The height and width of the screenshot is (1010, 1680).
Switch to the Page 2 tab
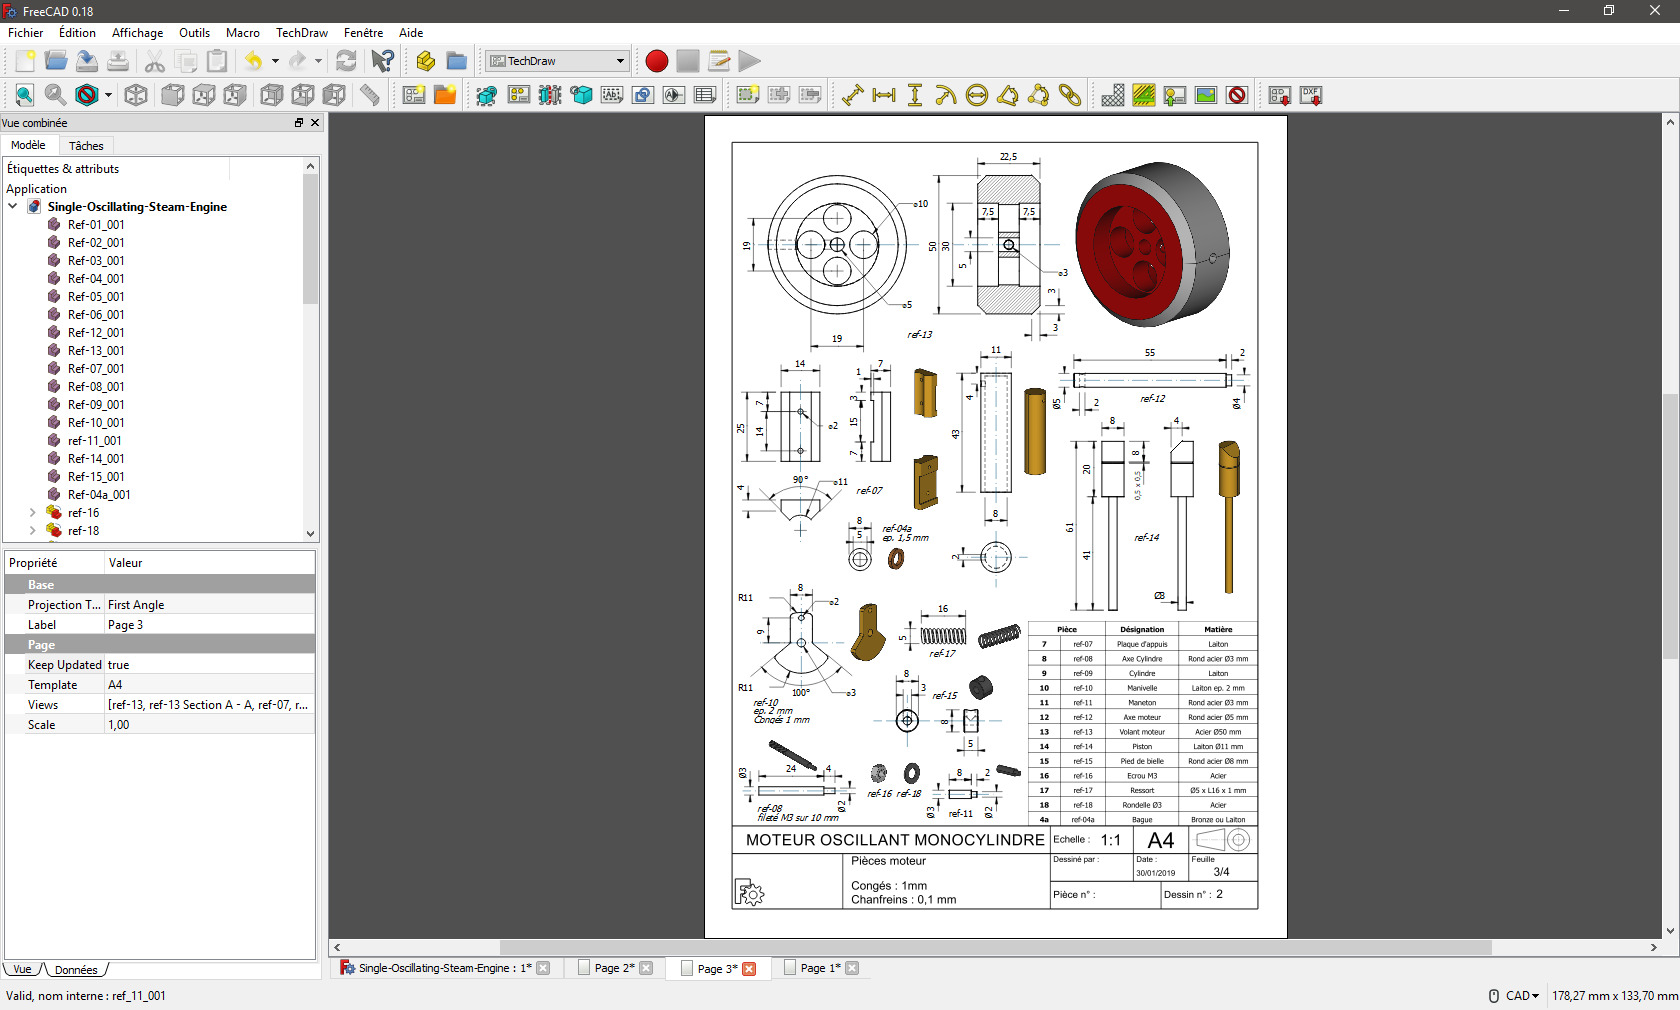(614, 968)
